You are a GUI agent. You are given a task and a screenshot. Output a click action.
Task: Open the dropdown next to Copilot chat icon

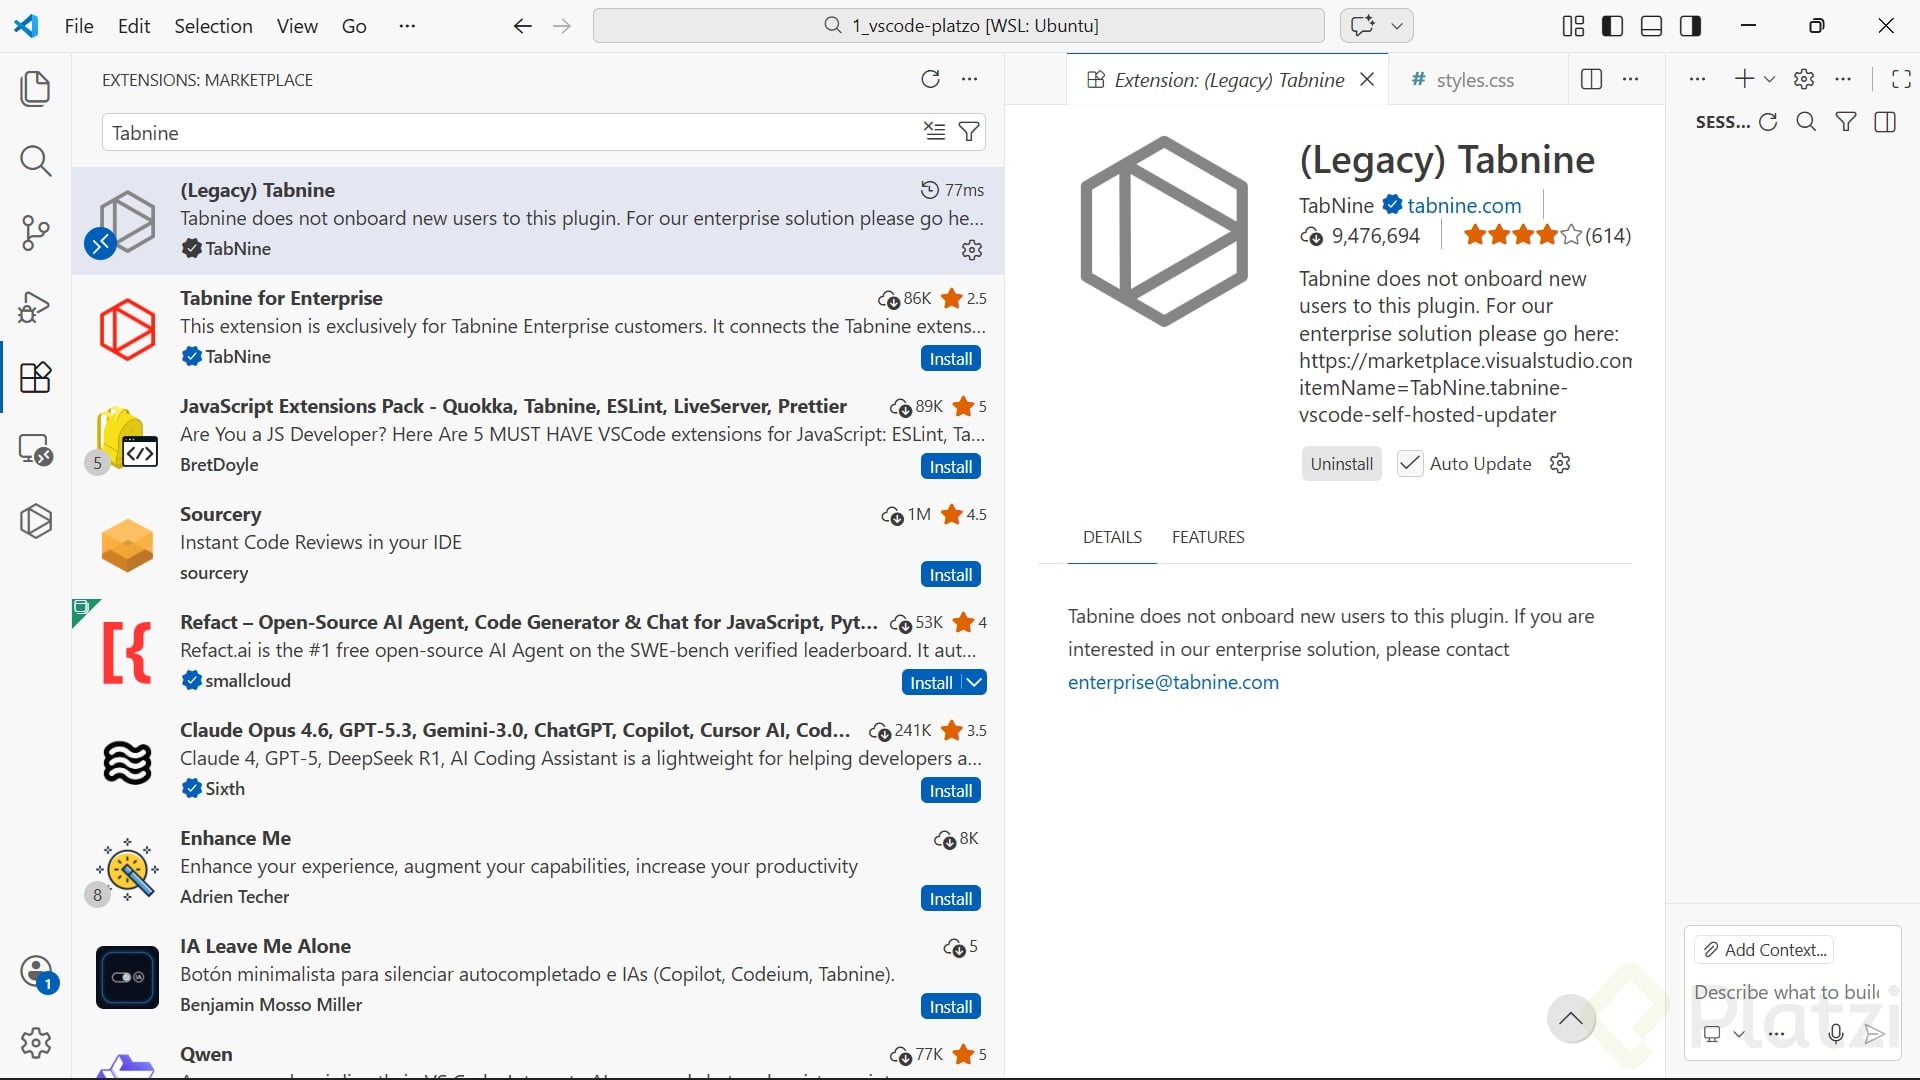(1397, 26)
